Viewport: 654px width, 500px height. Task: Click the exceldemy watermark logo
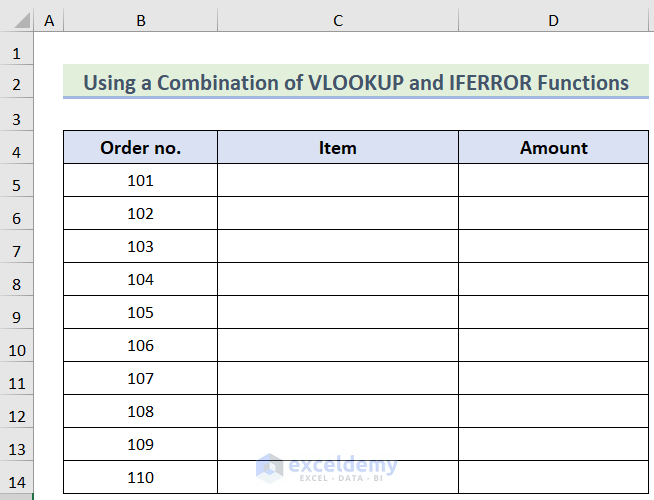(270, 467)
